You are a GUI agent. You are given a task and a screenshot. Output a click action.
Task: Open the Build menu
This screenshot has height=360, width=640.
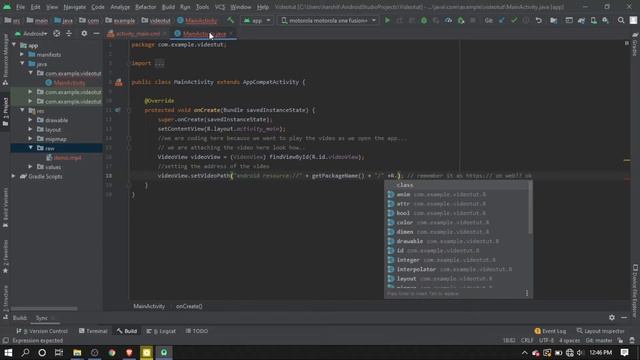168,7
